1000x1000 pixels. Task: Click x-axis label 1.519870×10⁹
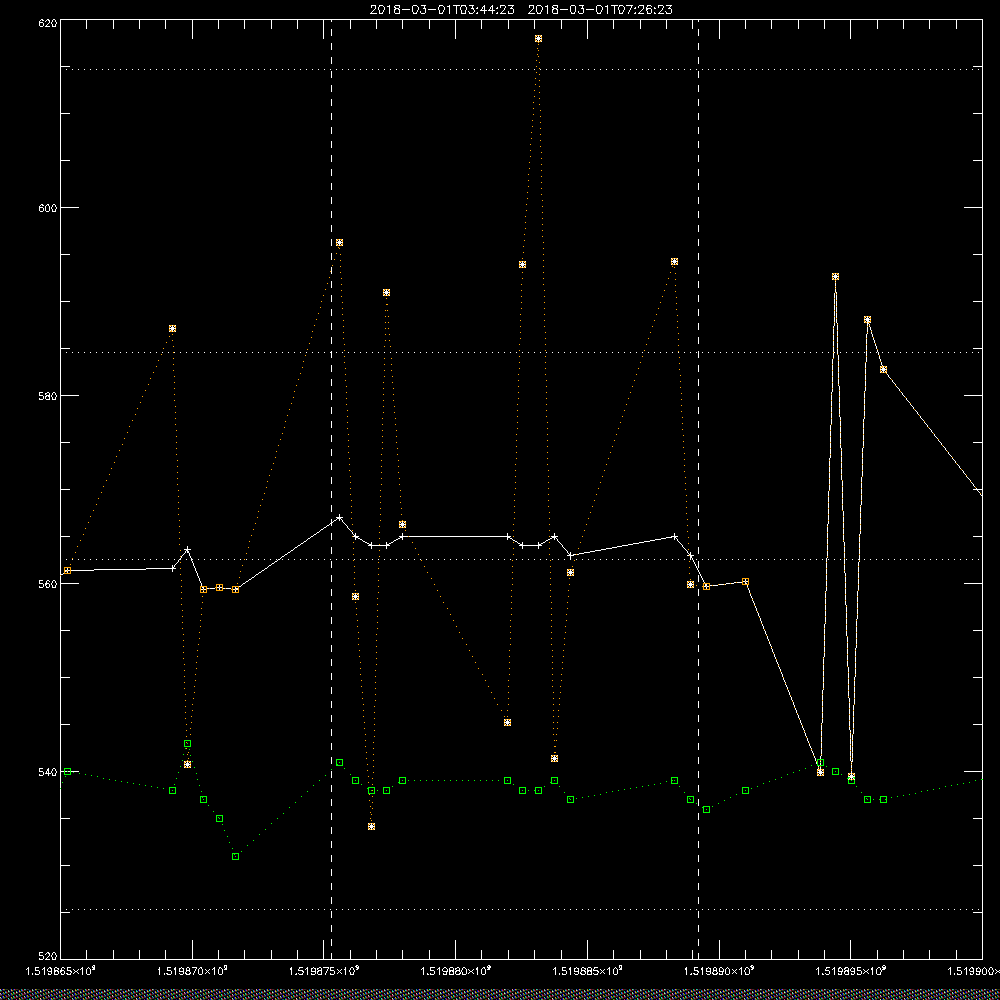pos(193,971)
